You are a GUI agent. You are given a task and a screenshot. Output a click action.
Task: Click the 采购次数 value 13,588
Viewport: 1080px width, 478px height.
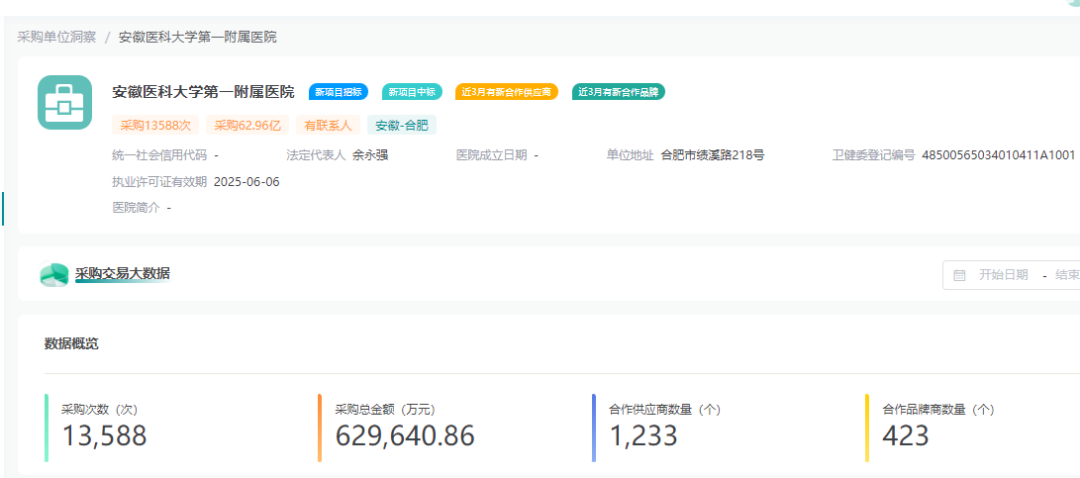pyautogui.click(x=104, y=436)
